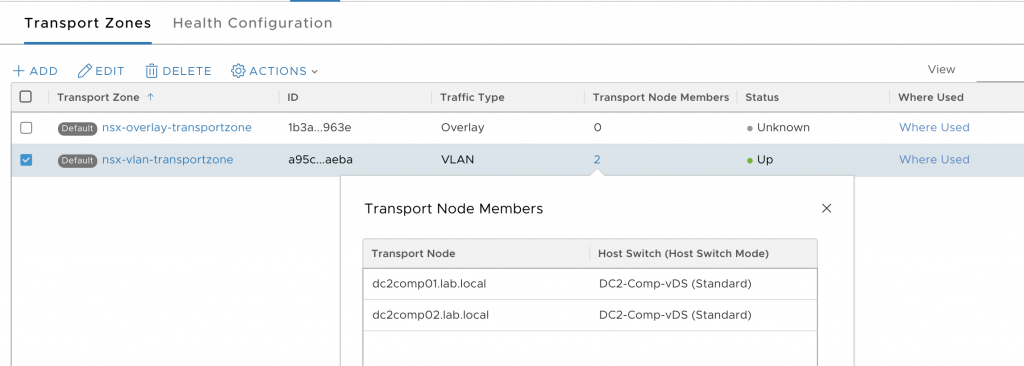The image size is (1024, 366).
Task: Check the nsx-overlay-transportzone row checkbox
Action: pos(25,128)
